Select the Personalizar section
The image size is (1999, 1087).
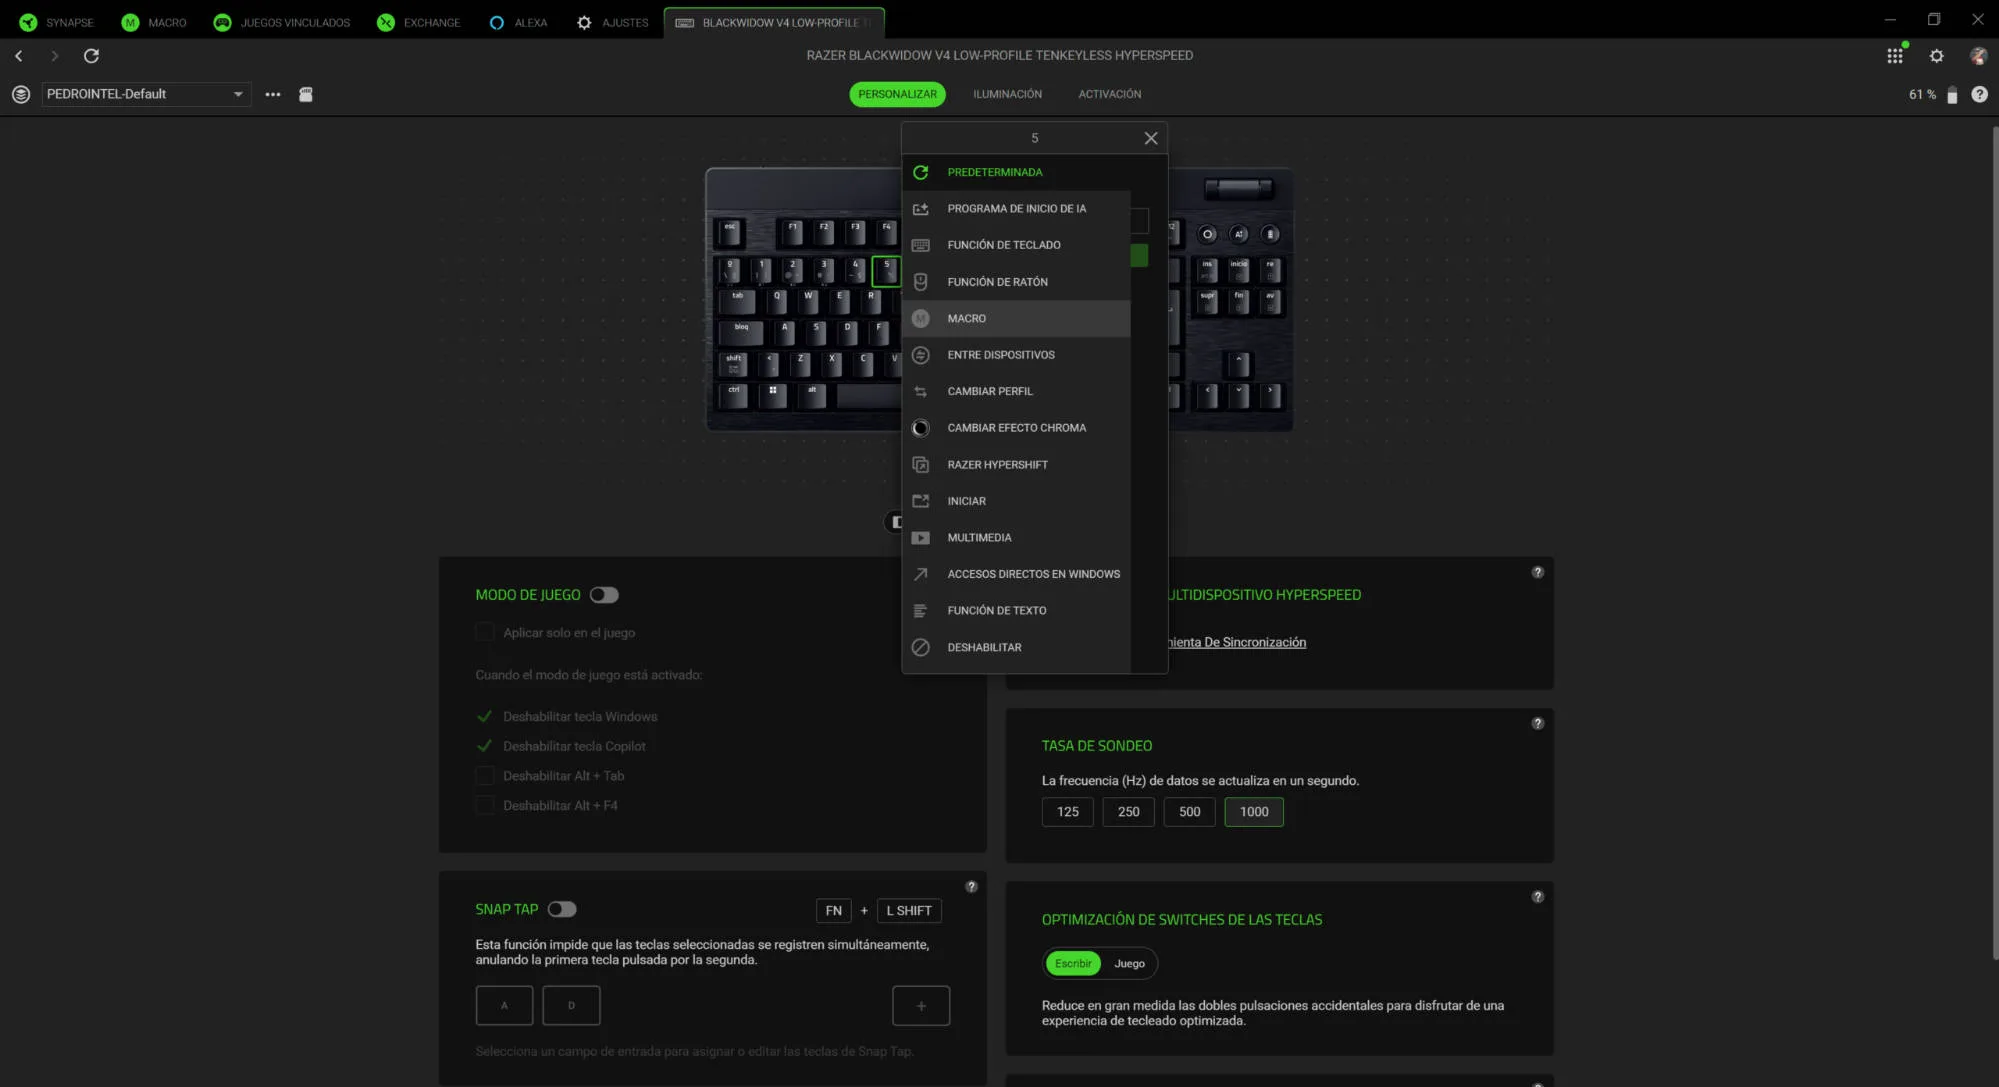coord(897,94)
